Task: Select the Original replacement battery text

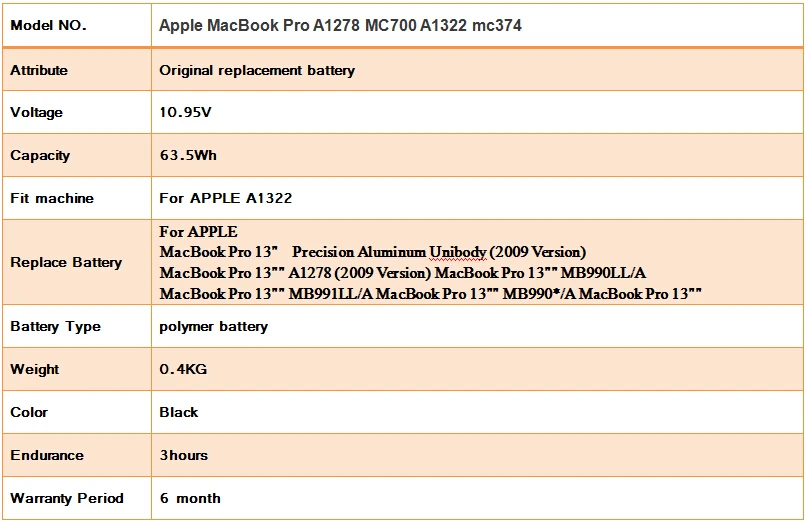Action: [x=257, y=70]
